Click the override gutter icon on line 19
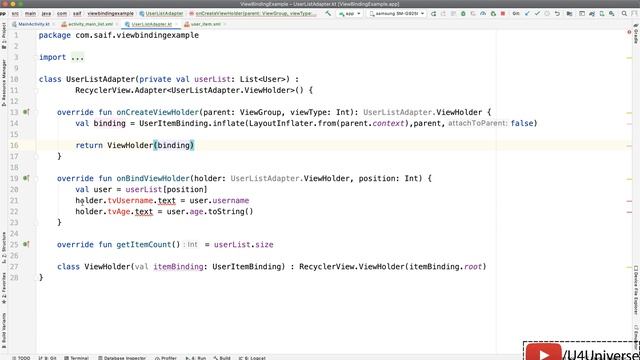This screenshot has height=360, width=640. tap(26, 178)
